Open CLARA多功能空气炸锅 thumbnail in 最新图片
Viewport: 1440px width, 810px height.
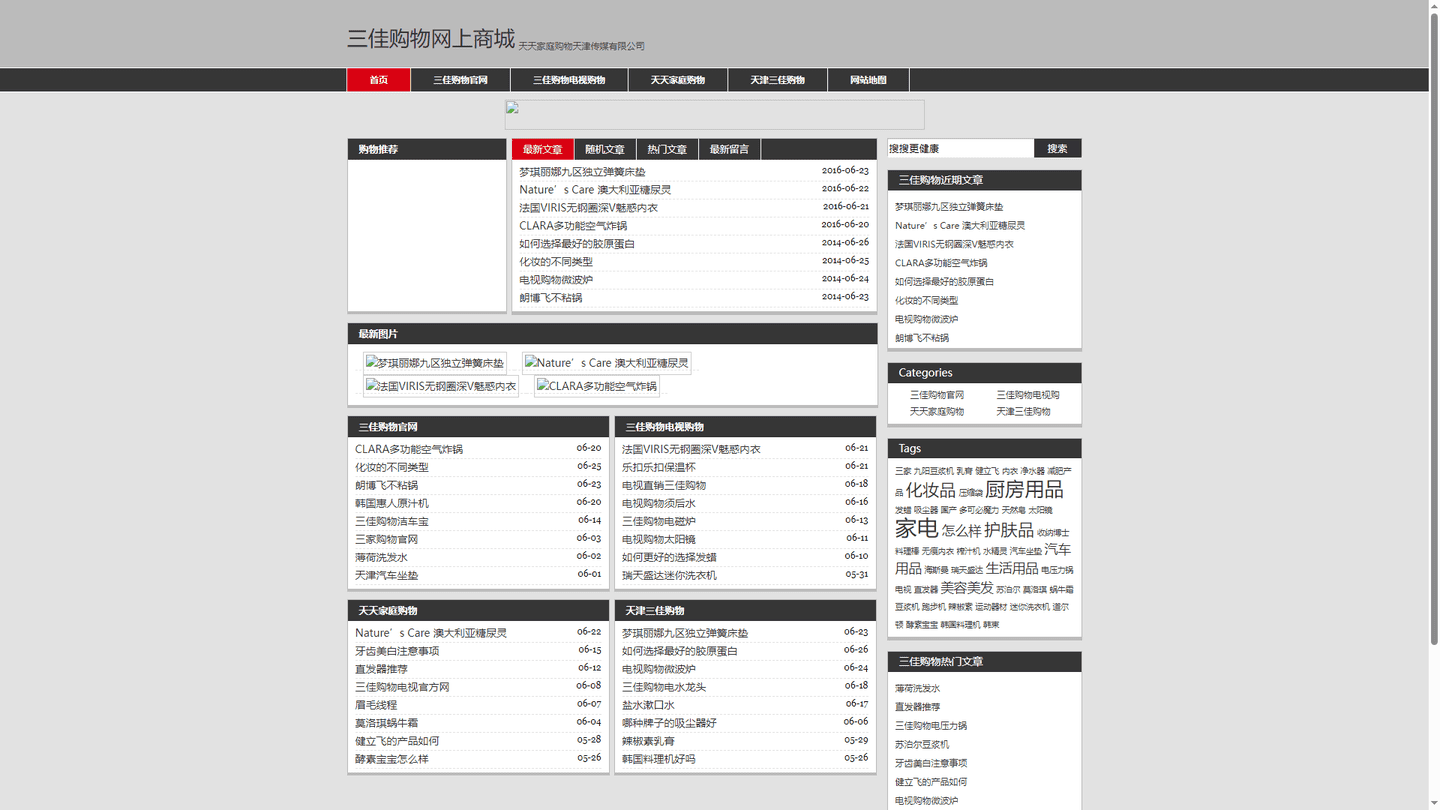pyautogui.click(x=597, y=386)
